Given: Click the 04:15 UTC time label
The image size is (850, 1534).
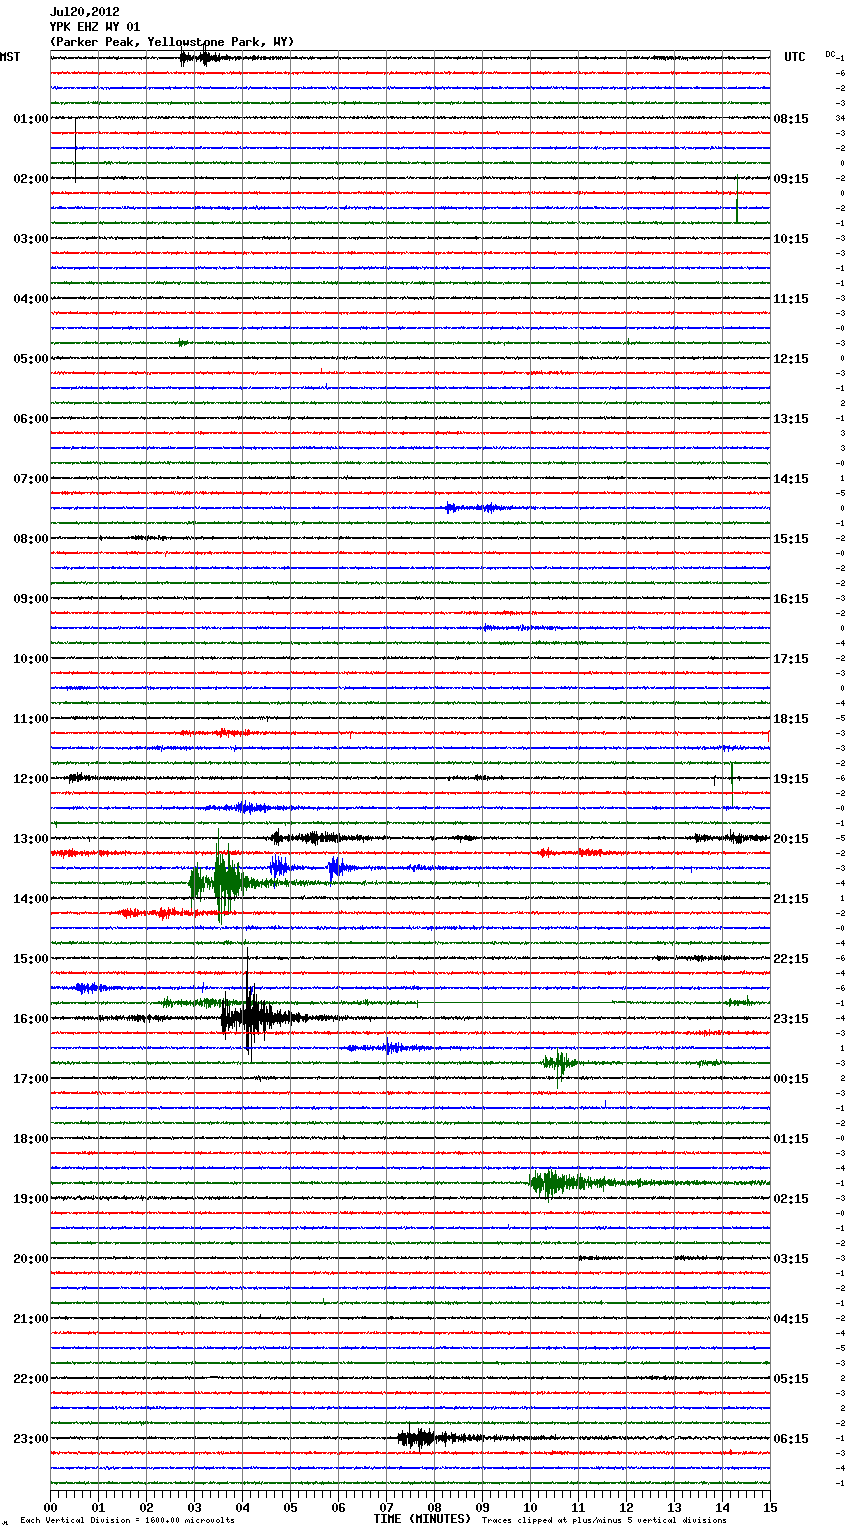Looking at the screenshot, I should click(791, 1319).
